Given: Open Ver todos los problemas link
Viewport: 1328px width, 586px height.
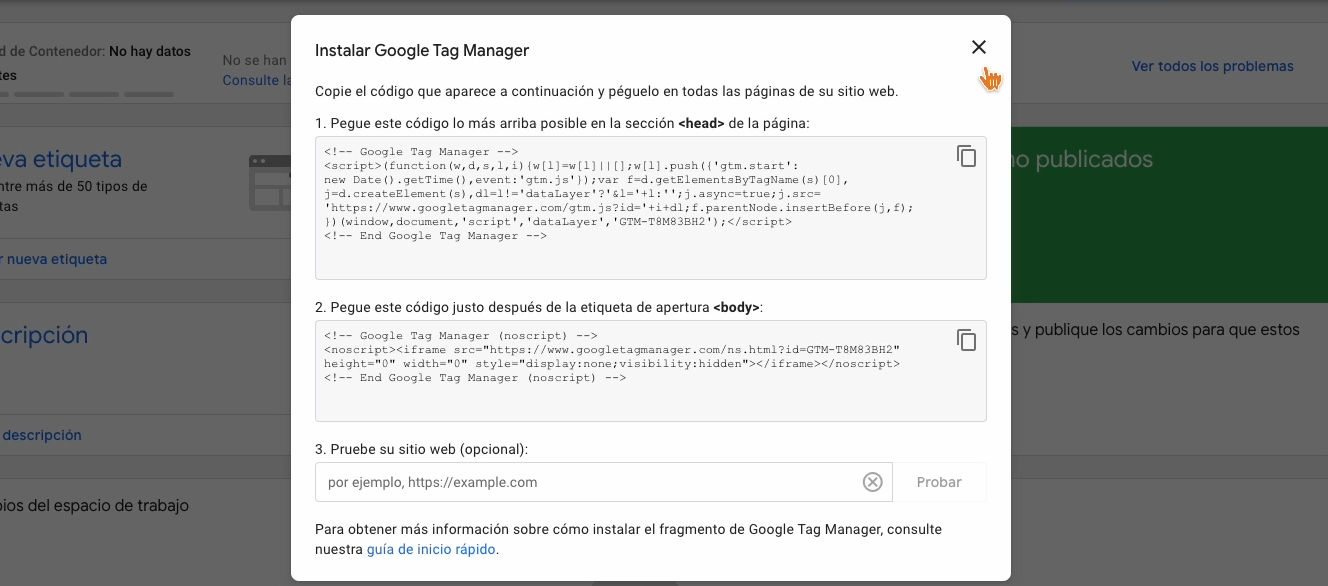Looking at the screenshot, I should click(1212, 66).
